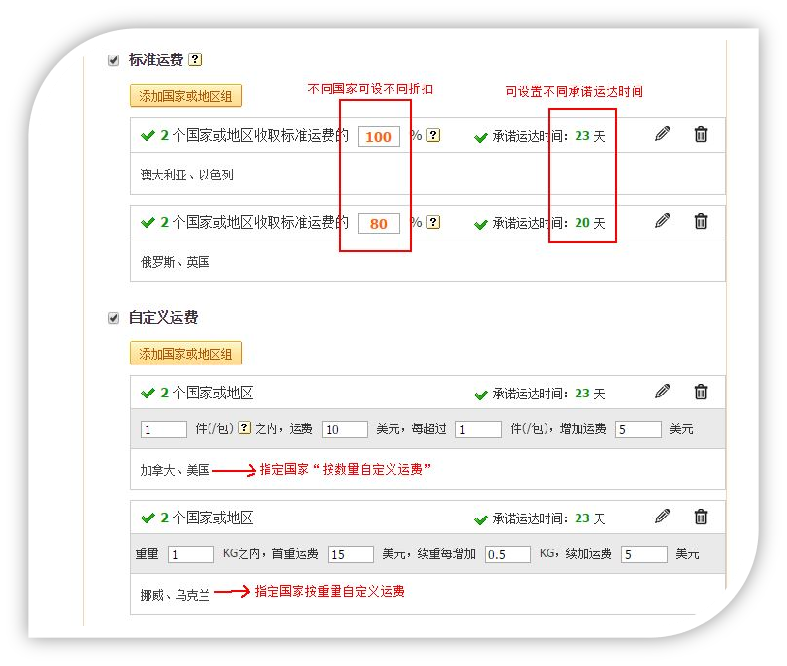Edit the 澳大利亚、以色列 shipping group with pencil icon
The width and height of the screenshot is (787, 666).
point(663,134)
